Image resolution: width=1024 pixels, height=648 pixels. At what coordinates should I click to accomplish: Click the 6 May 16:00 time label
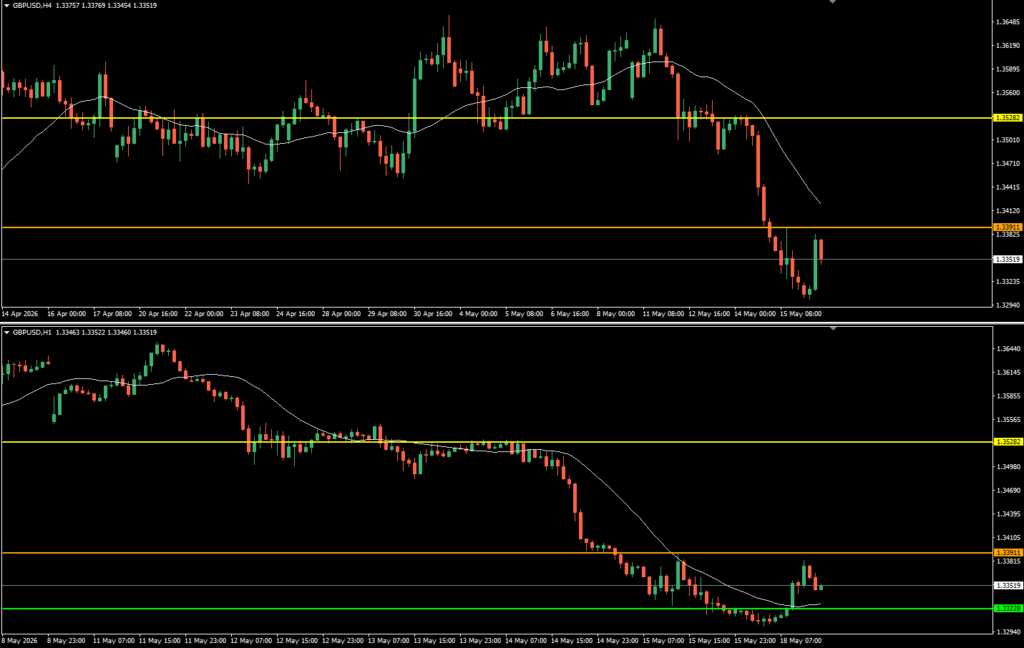[x=569, y=314]
